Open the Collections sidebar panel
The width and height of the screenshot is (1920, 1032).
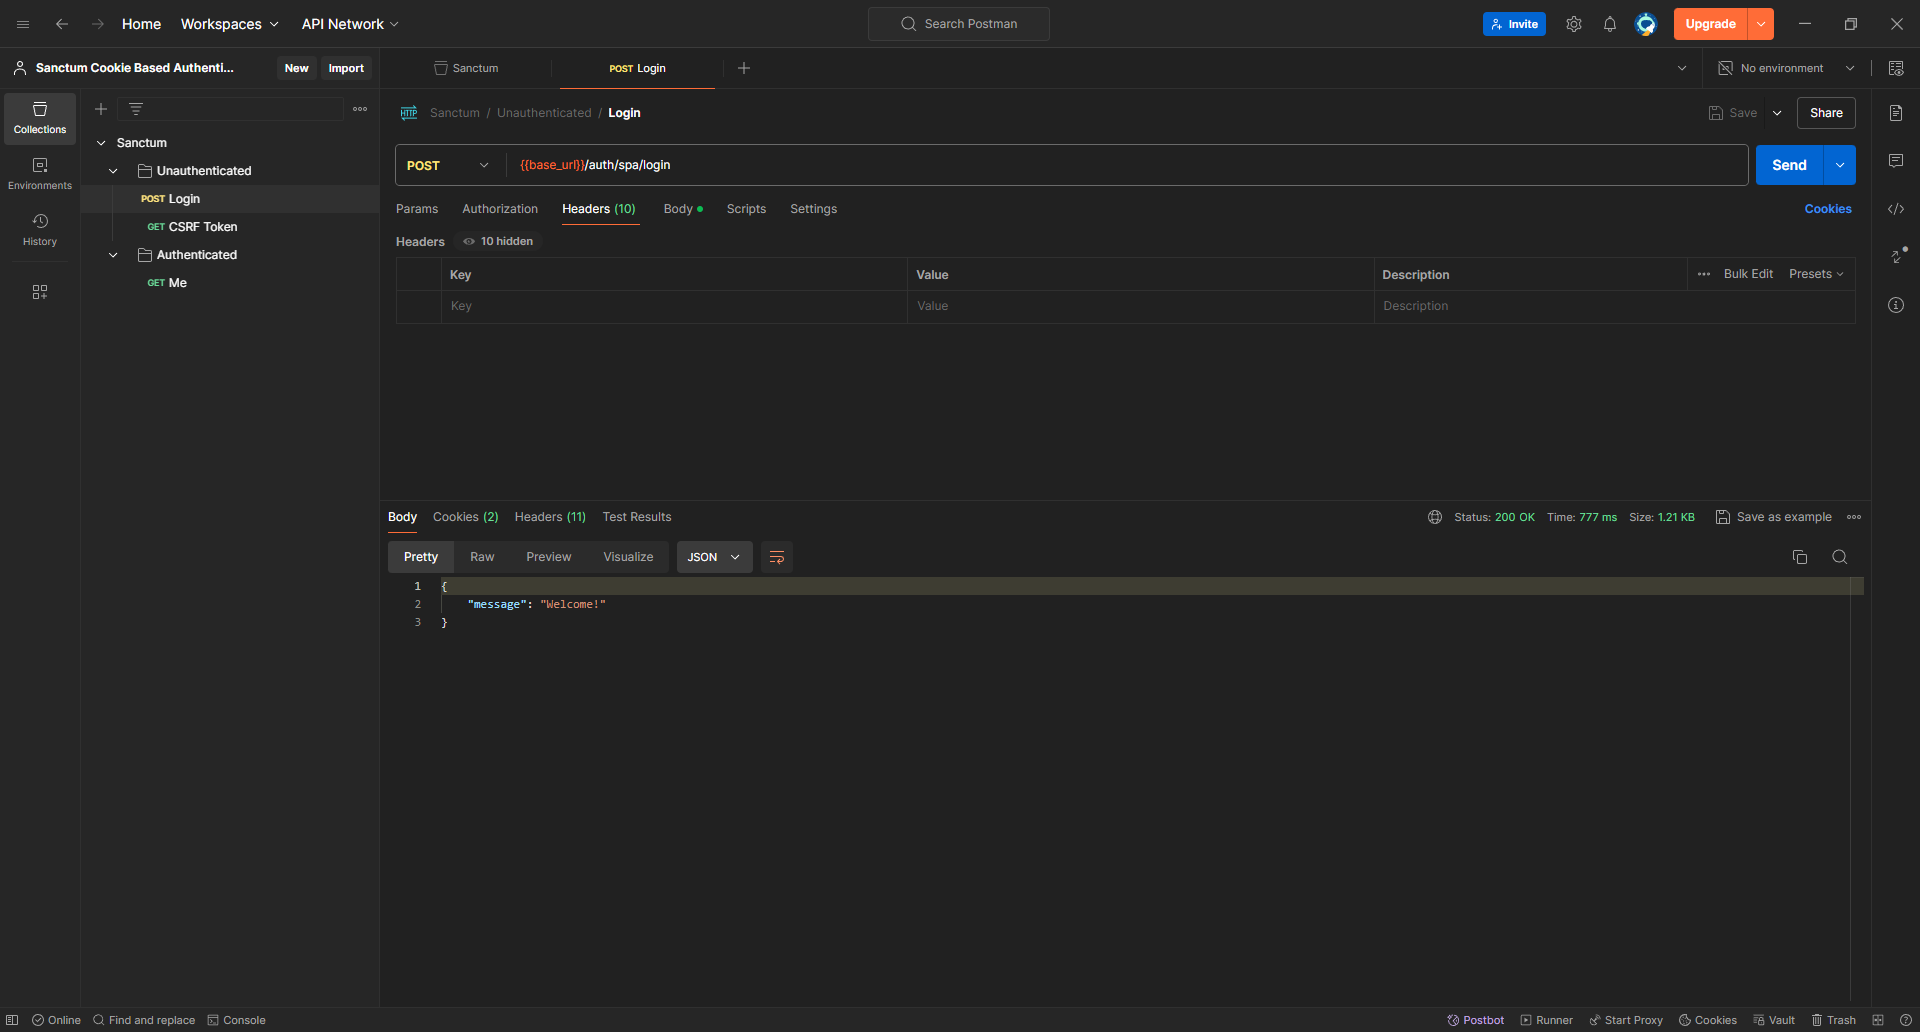(39, 118)
